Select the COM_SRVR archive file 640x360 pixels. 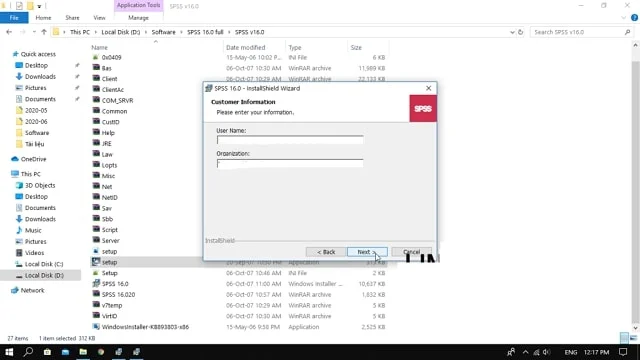tap(117, 100)
